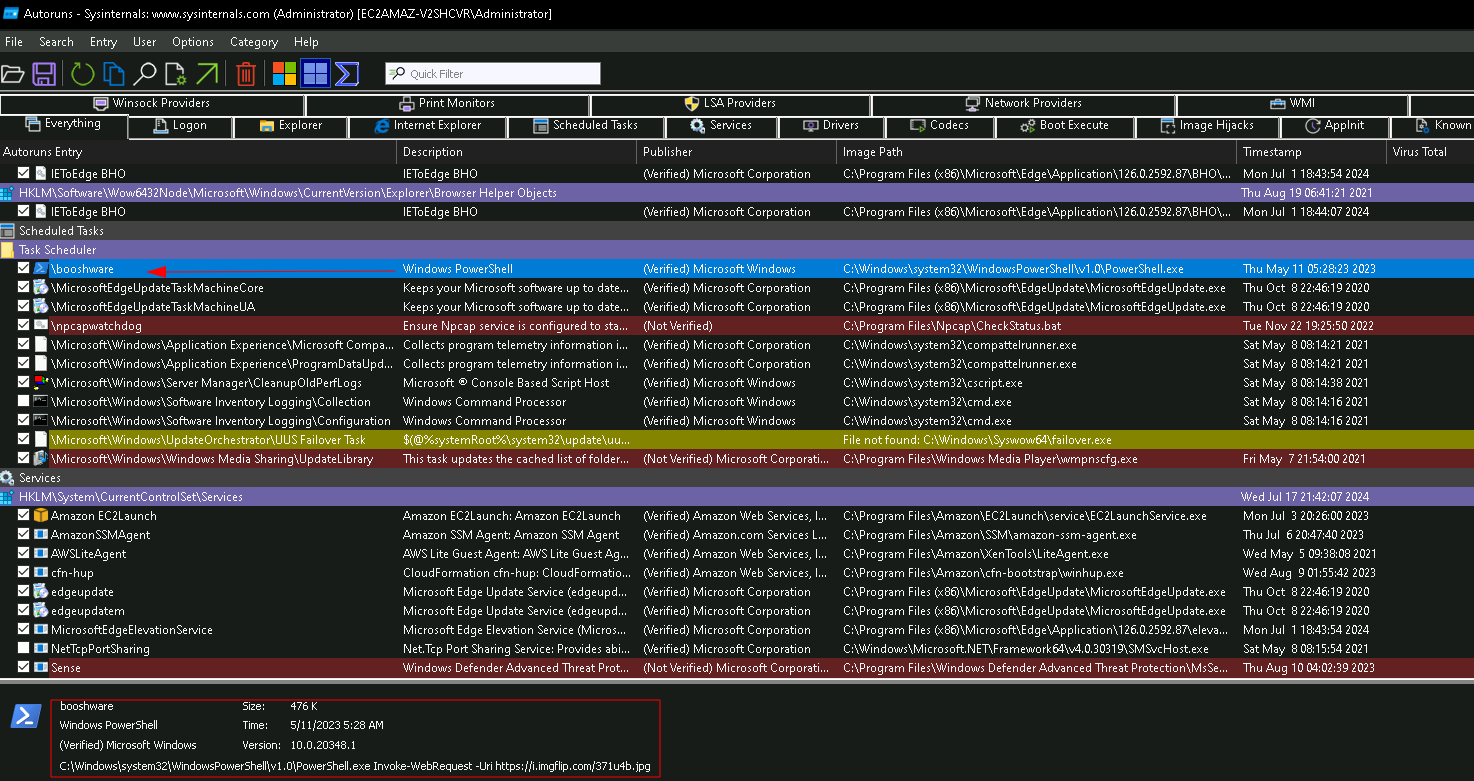The image size is (1474, 781).
Task: Select the MicrosoftEdgeElevationService row
Action: [x=737, y=630]
